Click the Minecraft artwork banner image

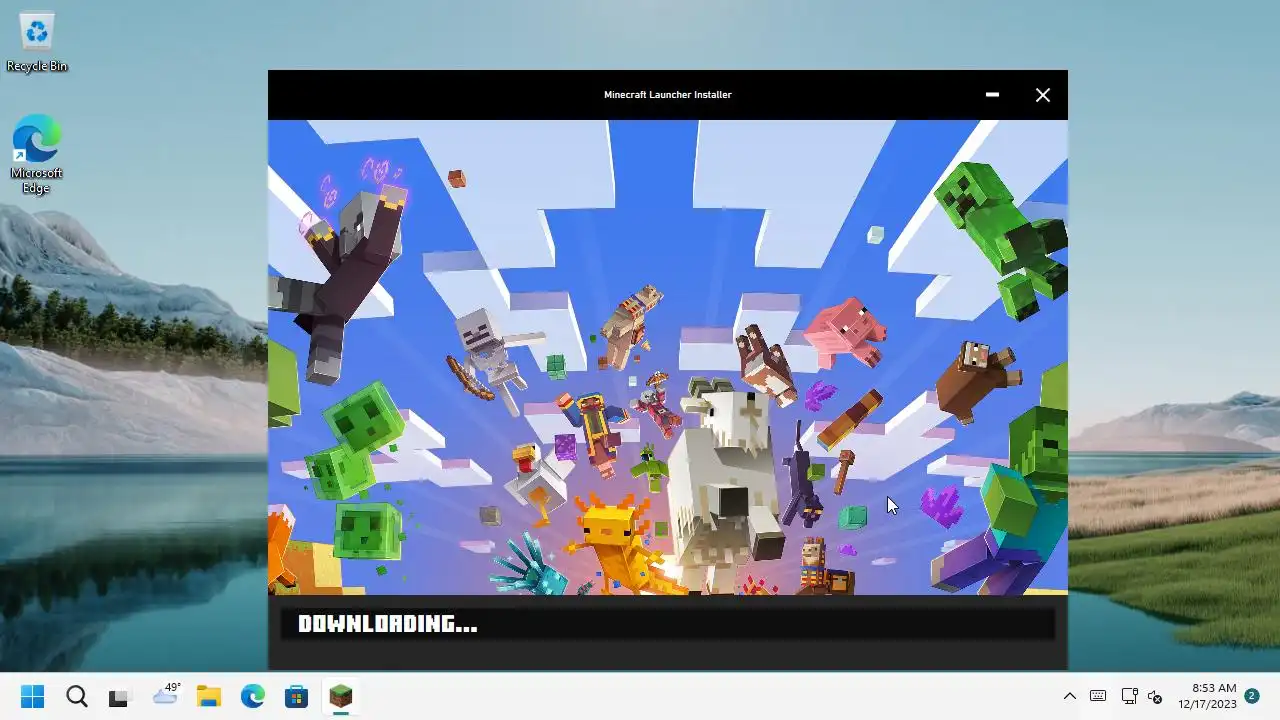click(x=668, y=357)
